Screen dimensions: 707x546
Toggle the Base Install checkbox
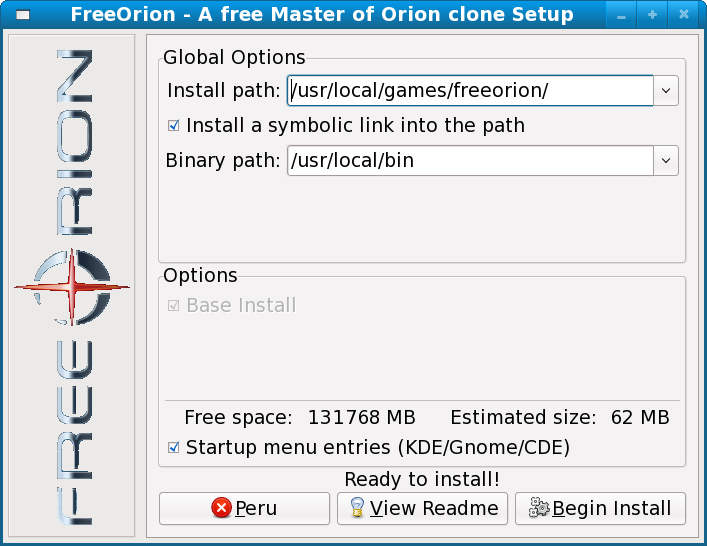pos(174,306)
